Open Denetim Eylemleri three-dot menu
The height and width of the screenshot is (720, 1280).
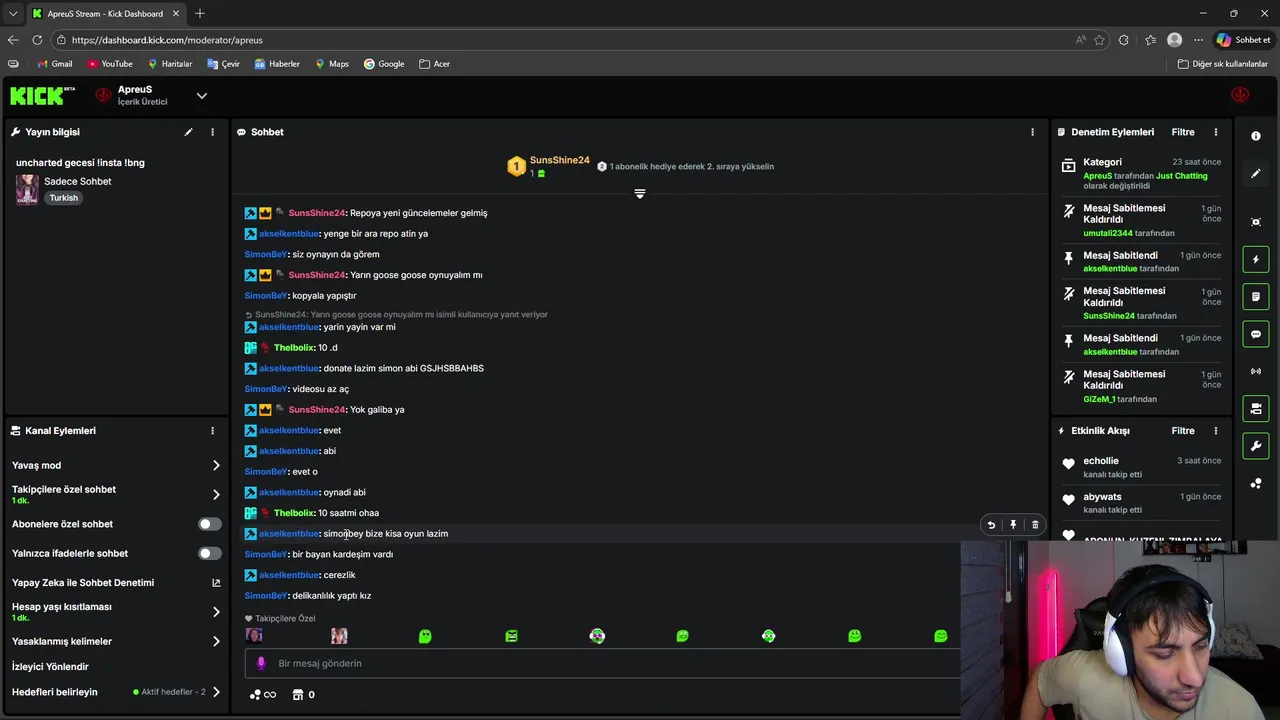pos(1216,132)
